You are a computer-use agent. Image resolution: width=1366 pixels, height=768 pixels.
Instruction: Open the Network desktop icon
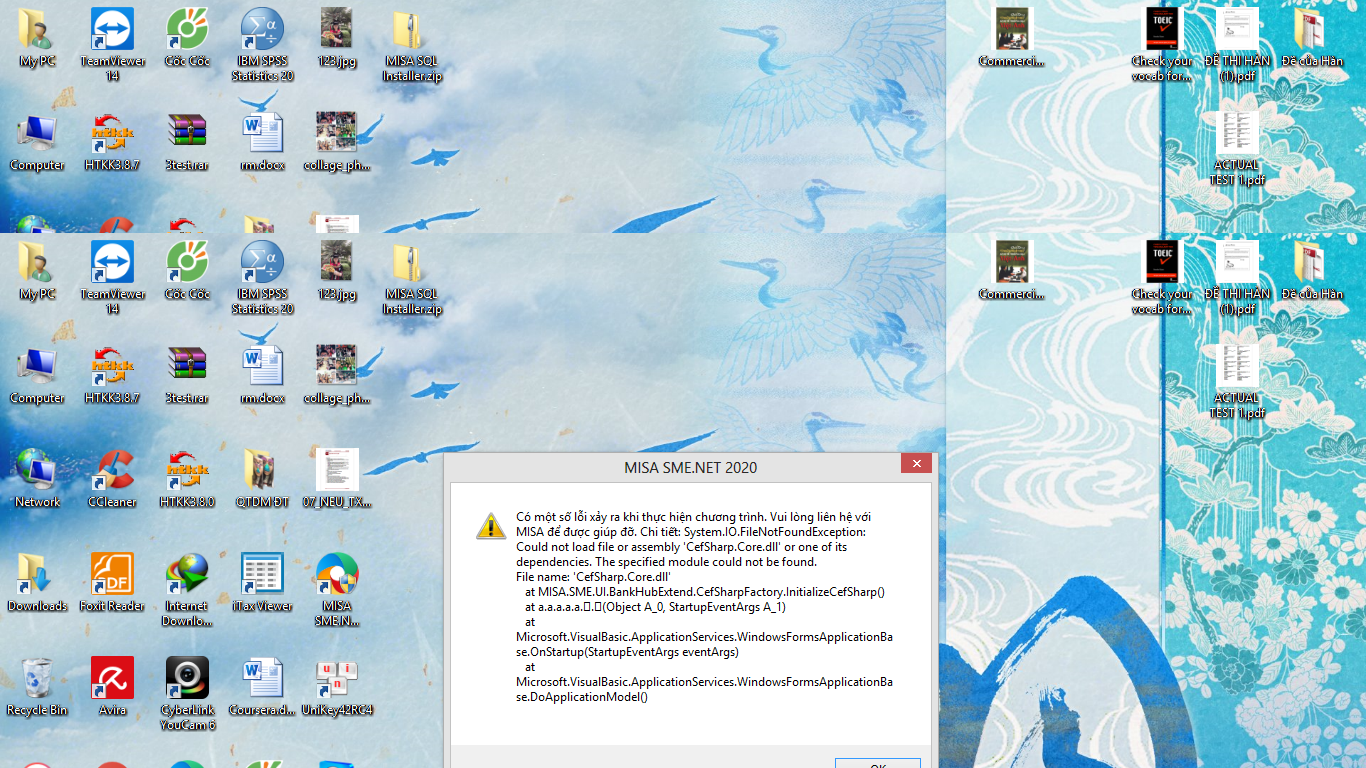pyautogui.click(x=37, y=478)
